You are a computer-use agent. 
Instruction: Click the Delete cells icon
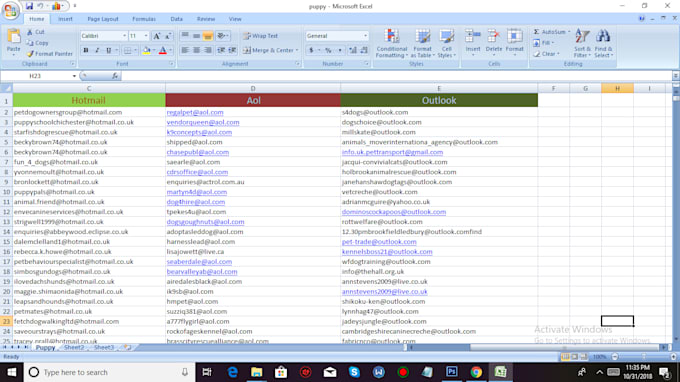click(494, 36)
